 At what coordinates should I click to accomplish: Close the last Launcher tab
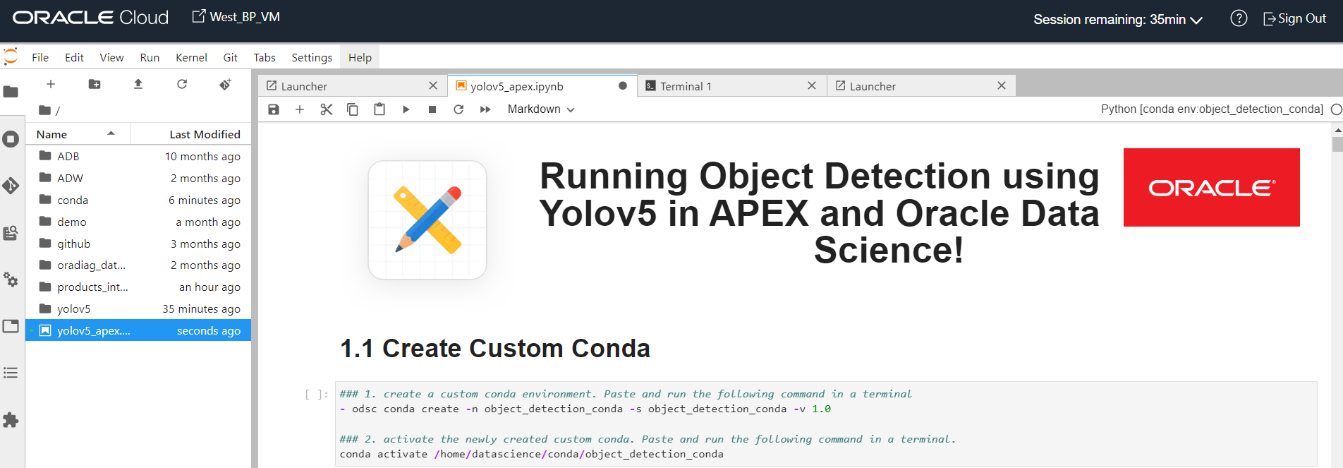pyautogui.click(x=1001, y=86)
